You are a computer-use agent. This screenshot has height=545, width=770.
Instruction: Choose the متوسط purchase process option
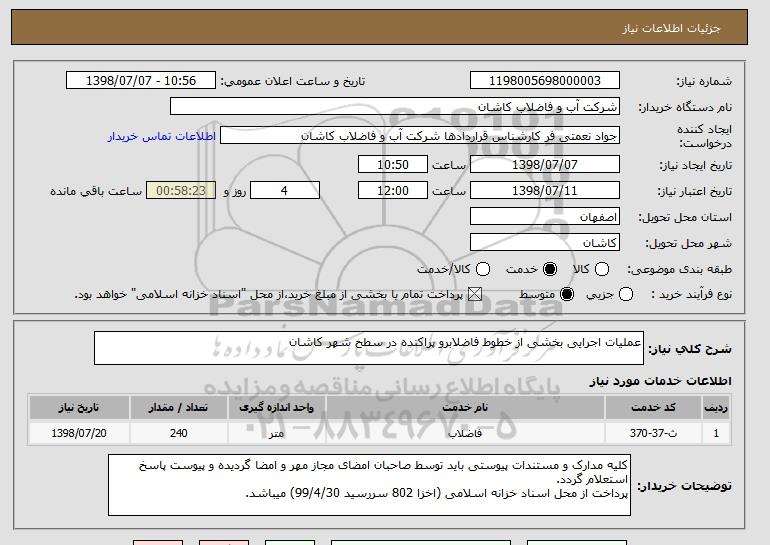tap(567, 295)
